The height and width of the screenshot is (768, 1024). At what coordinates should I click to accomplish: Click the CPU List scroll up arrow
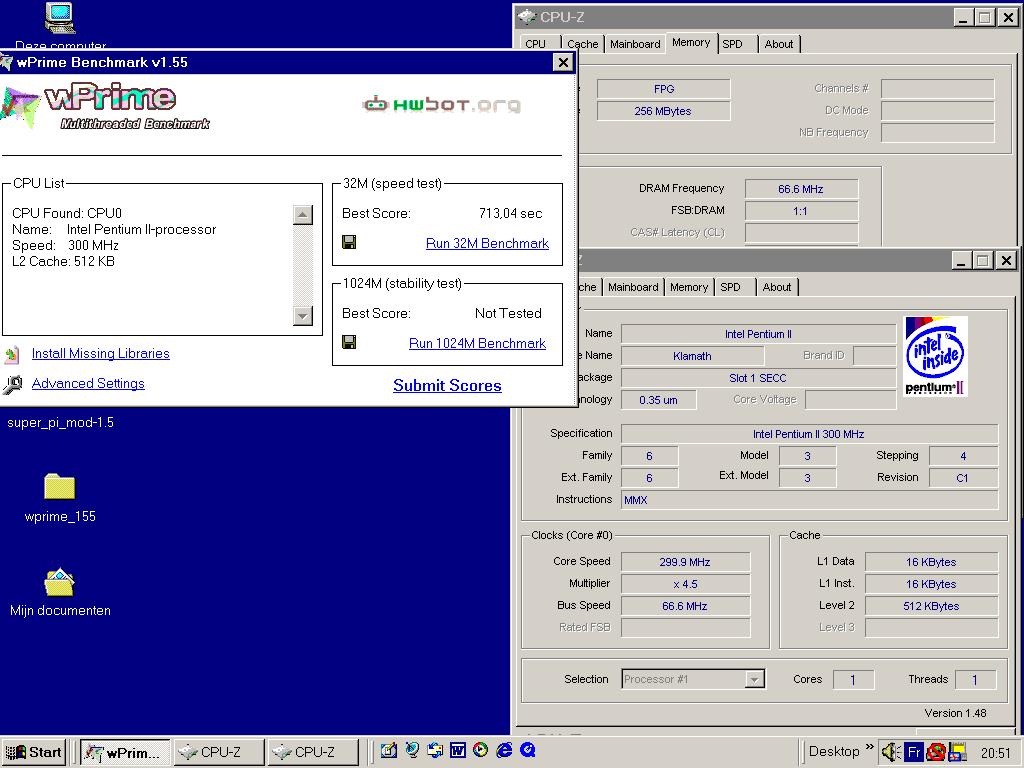coord(302,215)
